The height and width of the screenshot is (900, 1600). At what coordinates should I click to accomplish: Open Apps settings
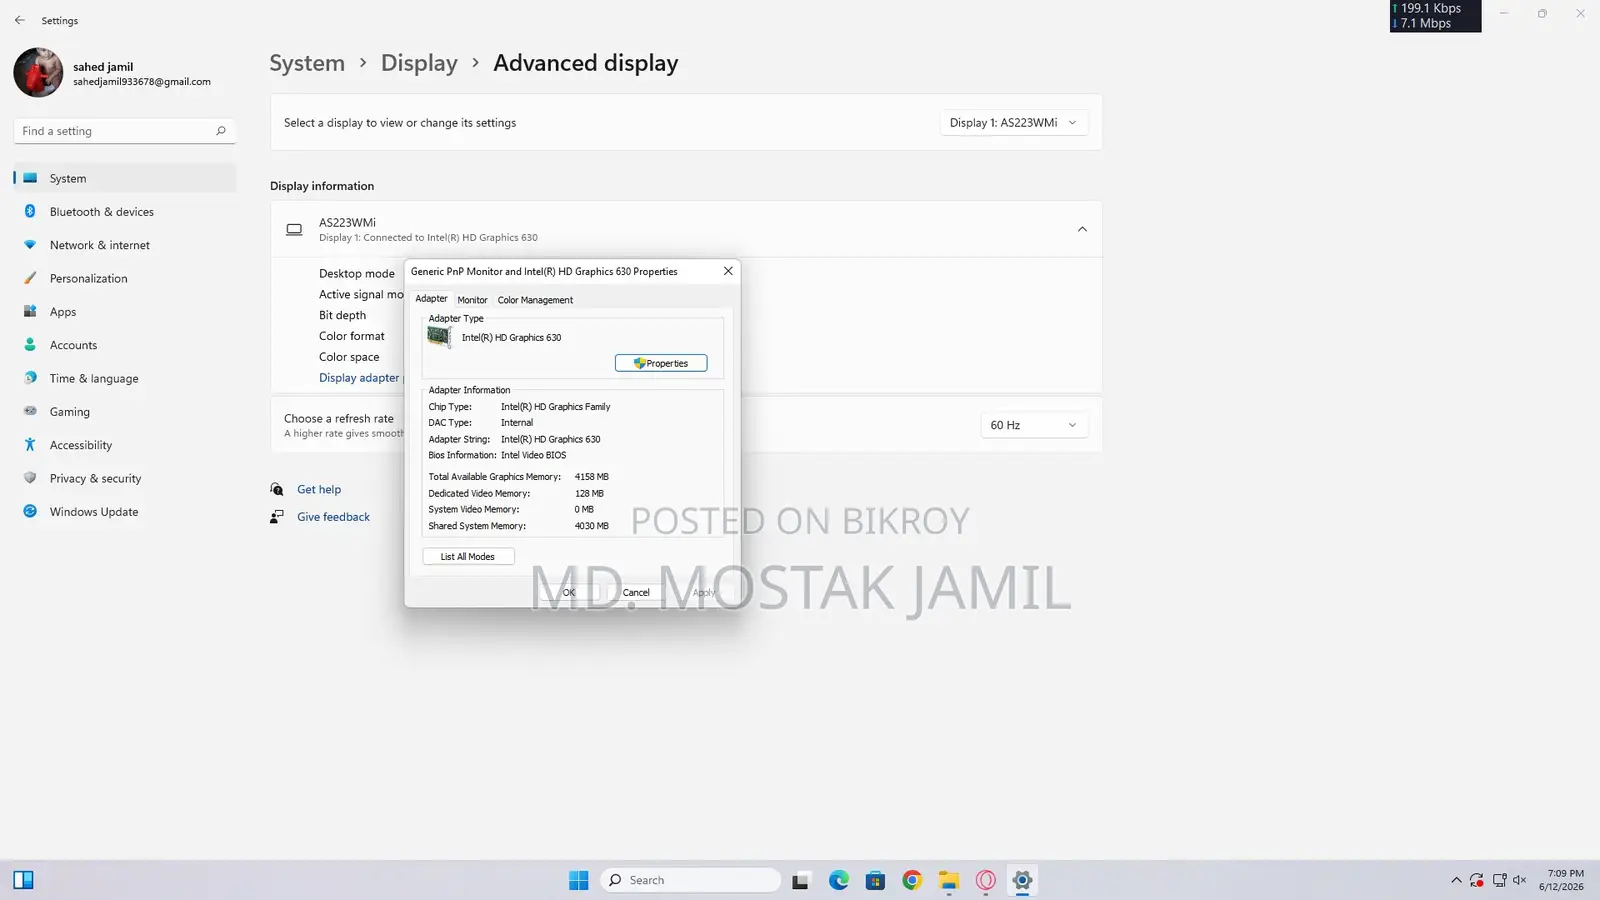pos(125,312)
